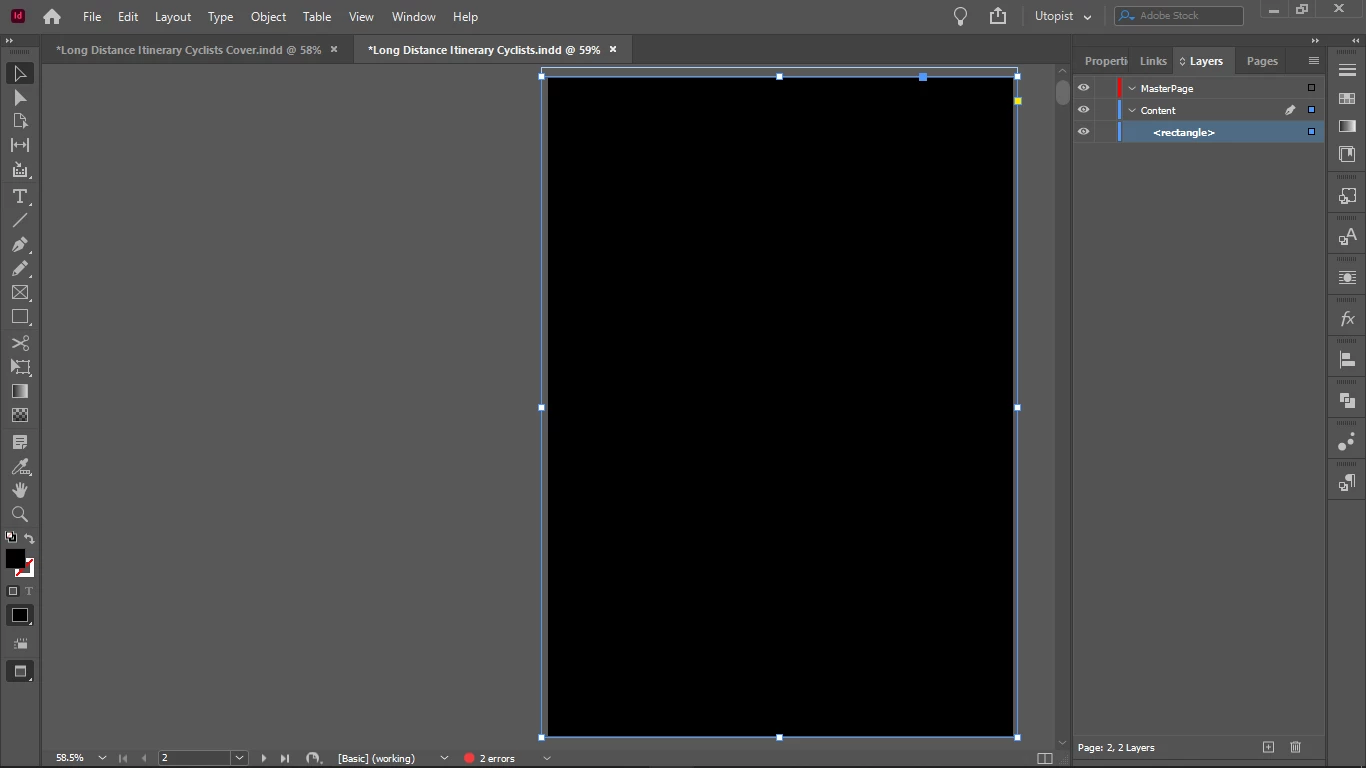Go to the Home screen
The image size is (1366, 768).
pos(52,16)
